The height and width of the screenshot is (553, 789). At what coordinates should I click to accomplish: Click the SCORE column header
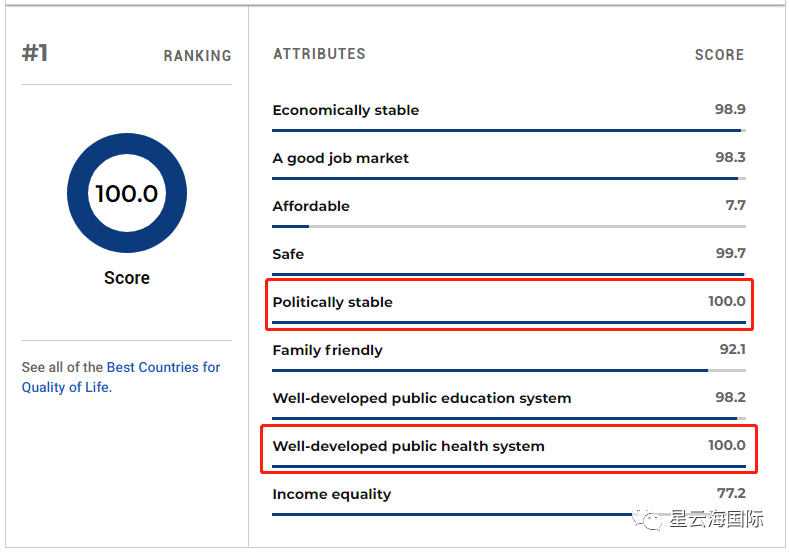[719, 55]
